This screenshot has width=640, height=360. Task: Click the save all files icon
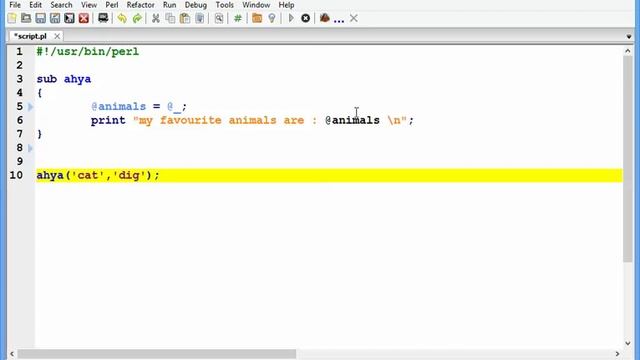[69, 18]
